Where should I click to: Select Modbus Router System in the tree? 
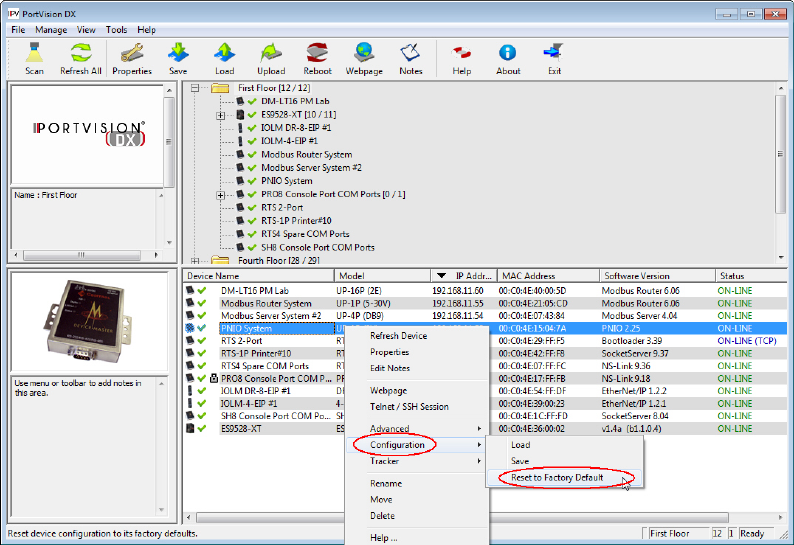[306, 154]
